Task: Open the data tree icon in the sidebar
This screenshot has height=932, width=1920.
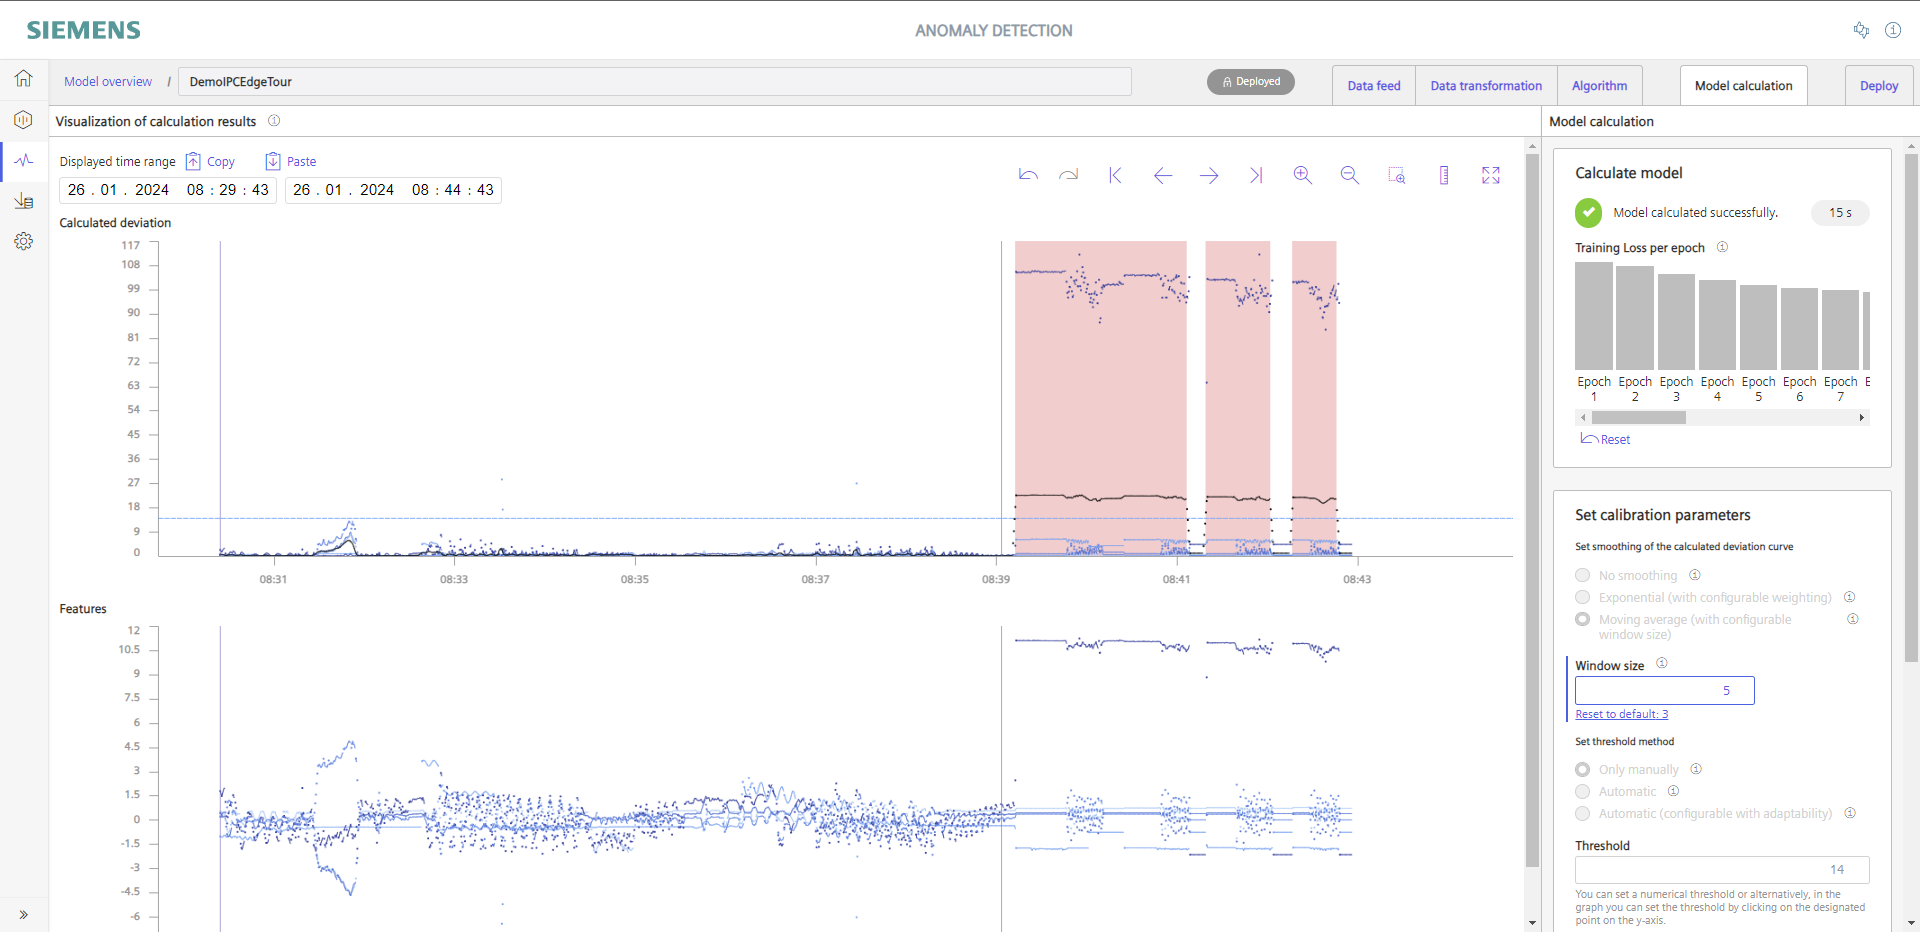Action: [24, 201]
